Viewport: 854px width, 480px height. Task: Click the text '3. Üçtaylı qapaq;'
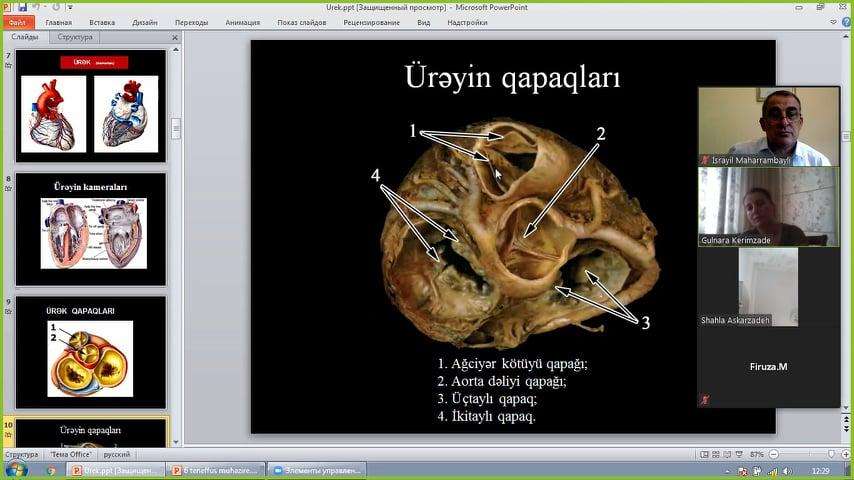pos(487,398)
